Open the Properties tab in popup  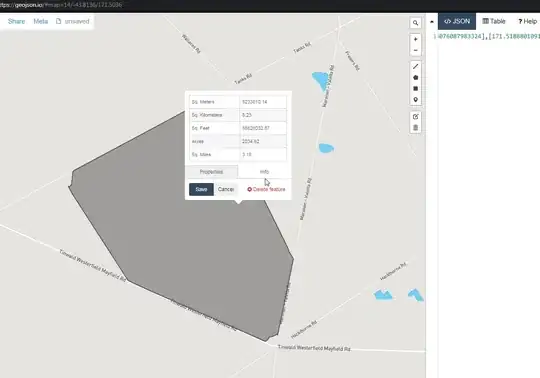211,172
